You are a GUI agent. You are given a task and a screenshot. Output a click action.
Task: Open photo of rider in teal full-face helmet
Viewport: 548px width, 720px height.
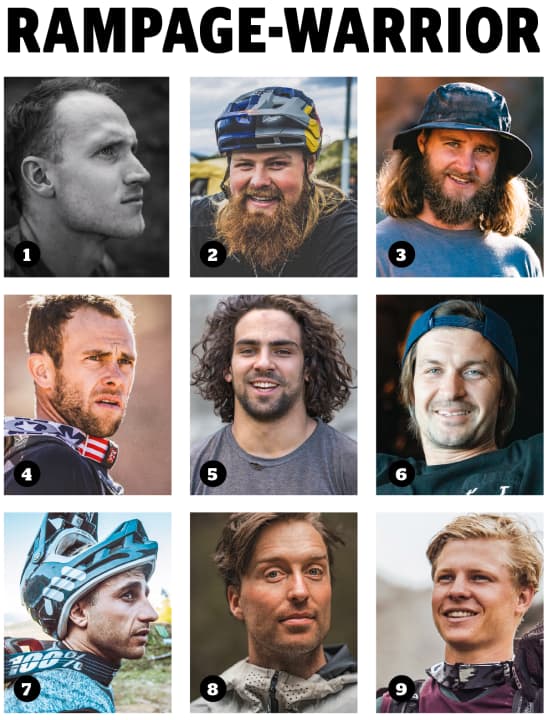88,613
